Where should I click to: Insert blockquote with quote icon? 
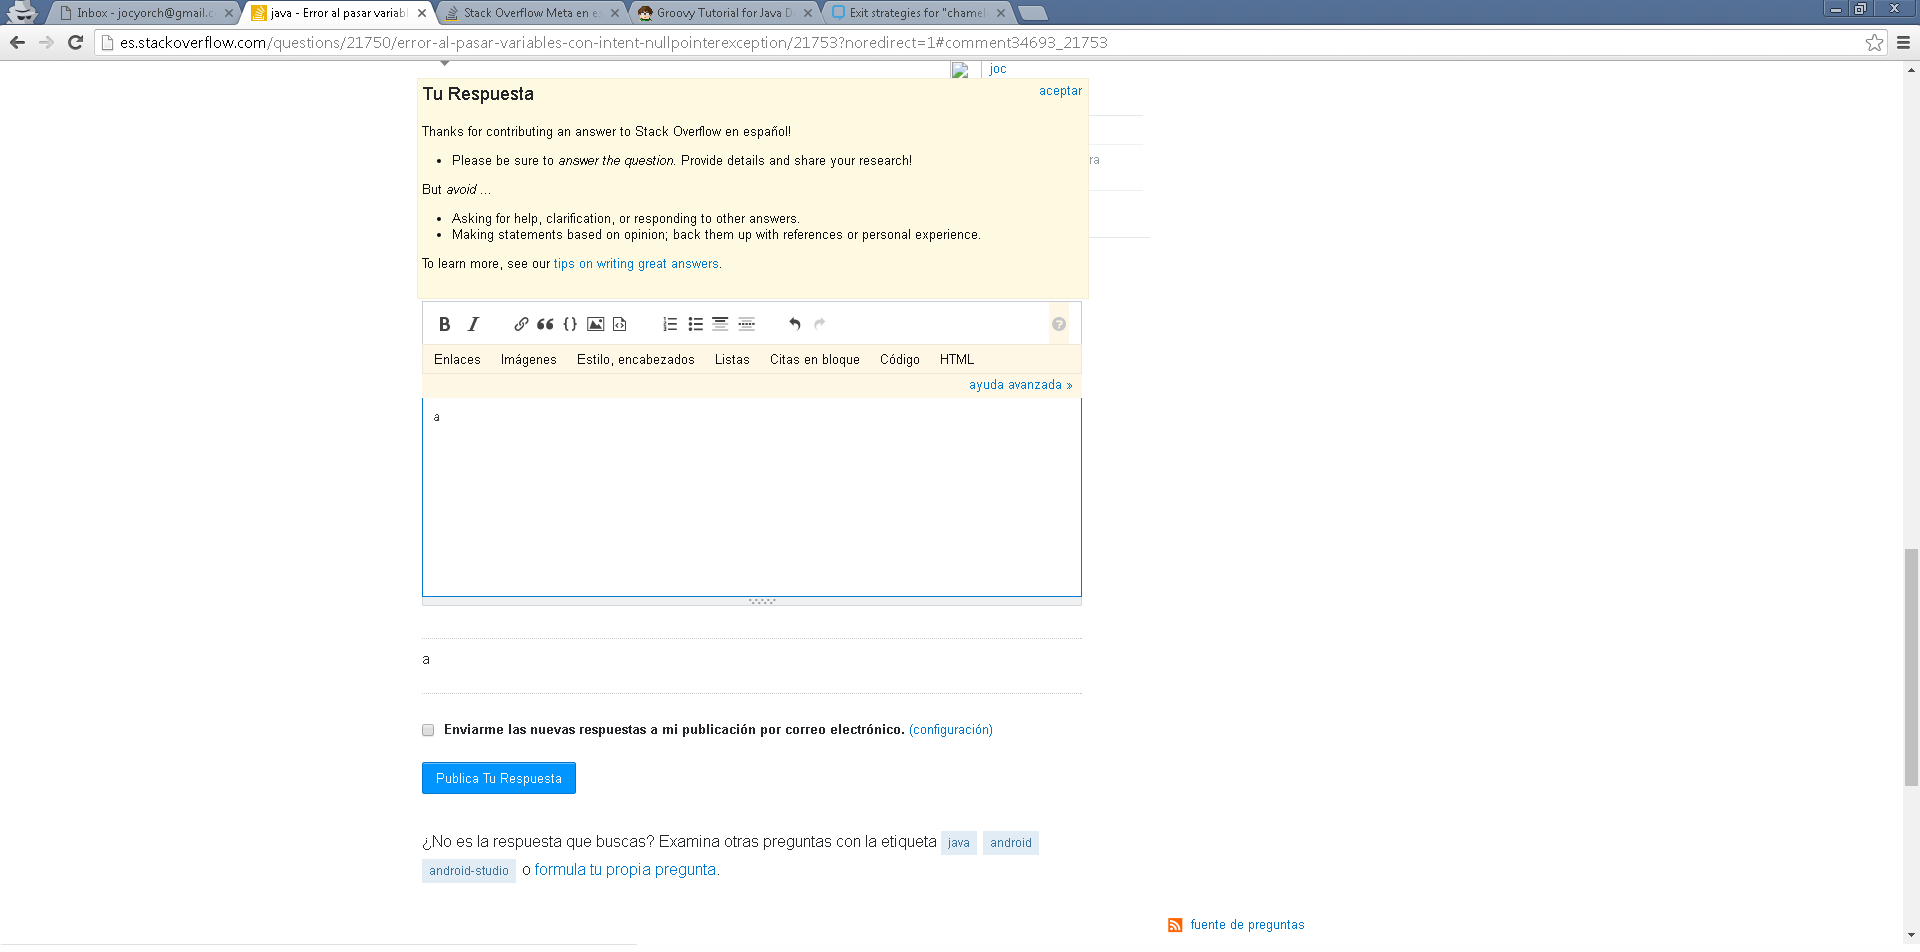click(x=546, y=324)
